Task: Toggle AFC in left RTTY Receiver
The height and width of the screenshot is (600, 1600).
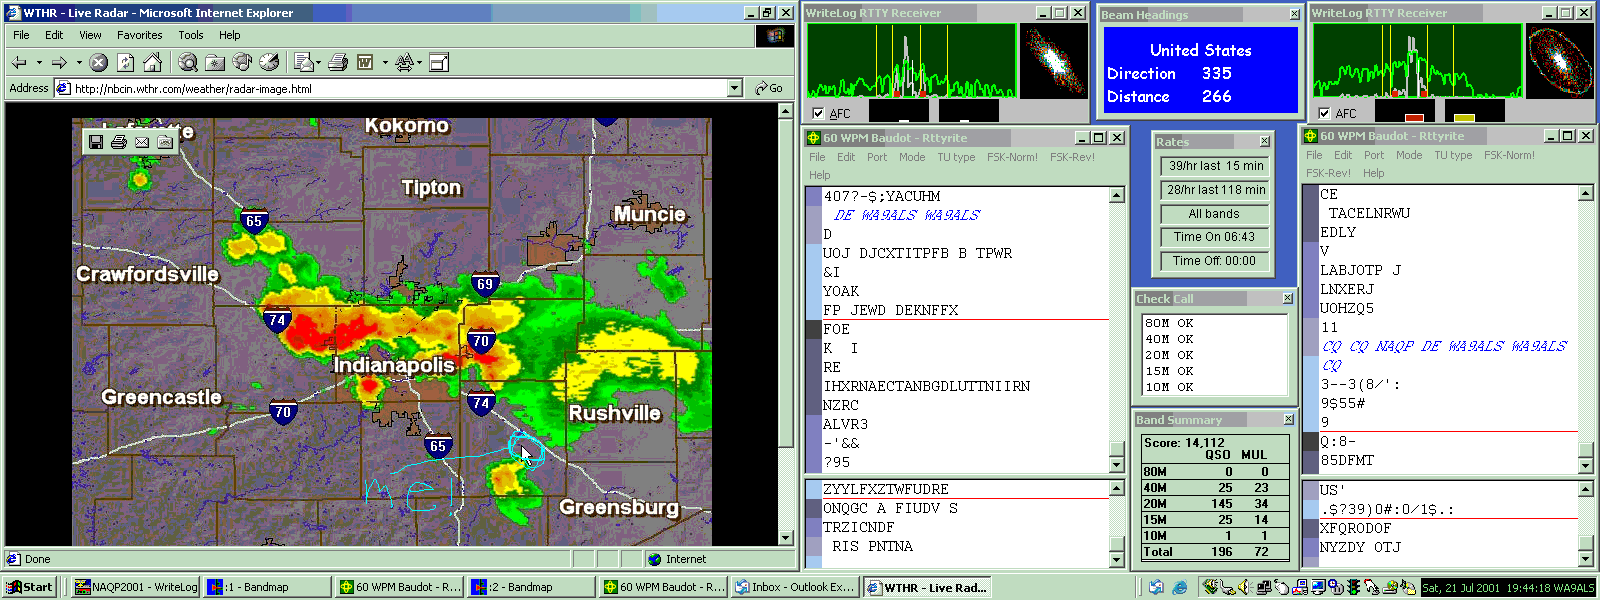Action: pyautogui.click(x=819, y=113)
